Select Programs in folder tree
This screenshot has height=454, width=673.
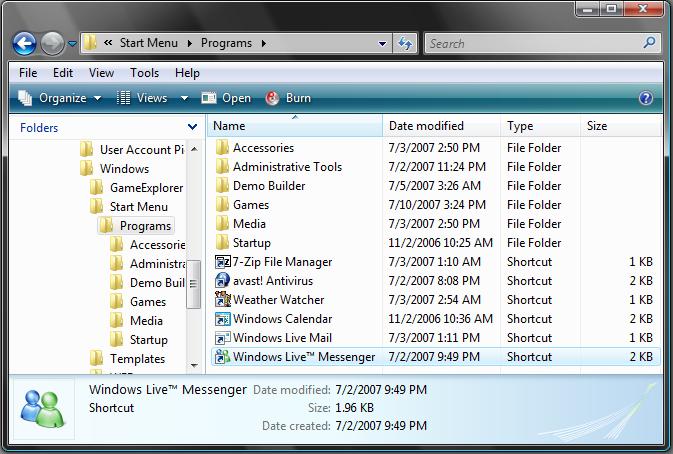point(136,226)
